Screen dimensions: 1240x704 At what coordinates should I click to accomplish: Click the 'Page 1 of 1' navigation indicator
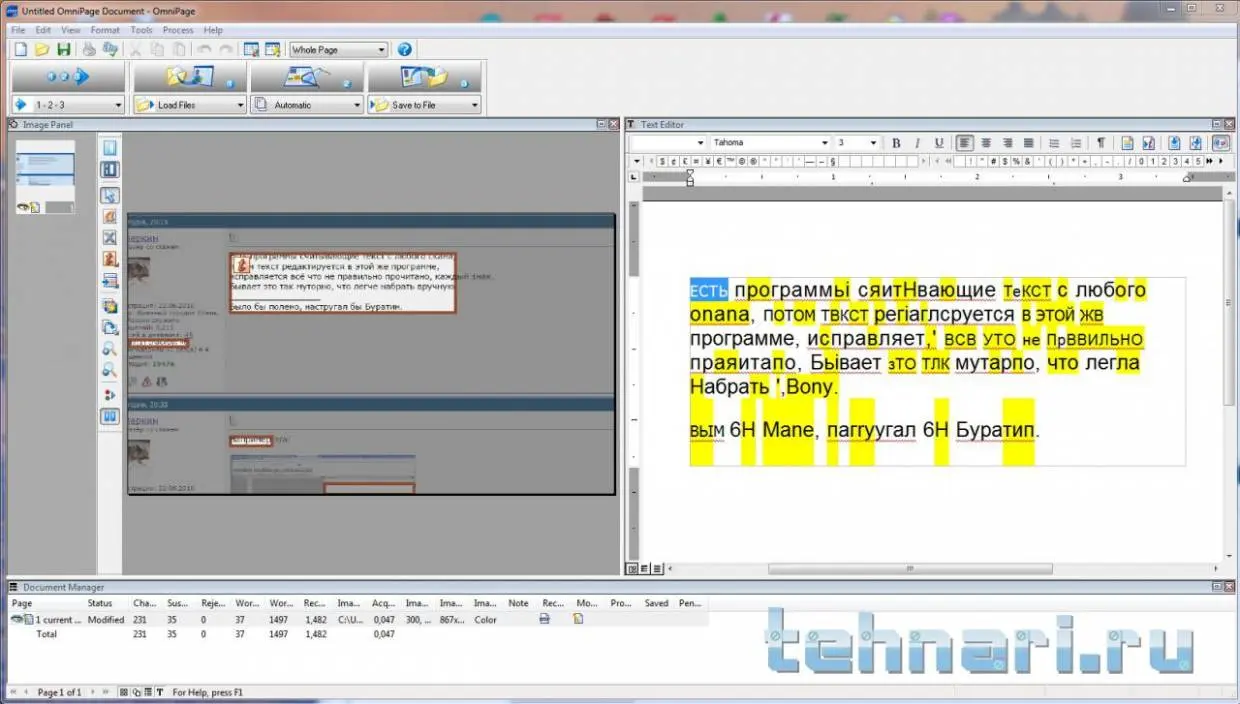(x=59, y=692)
